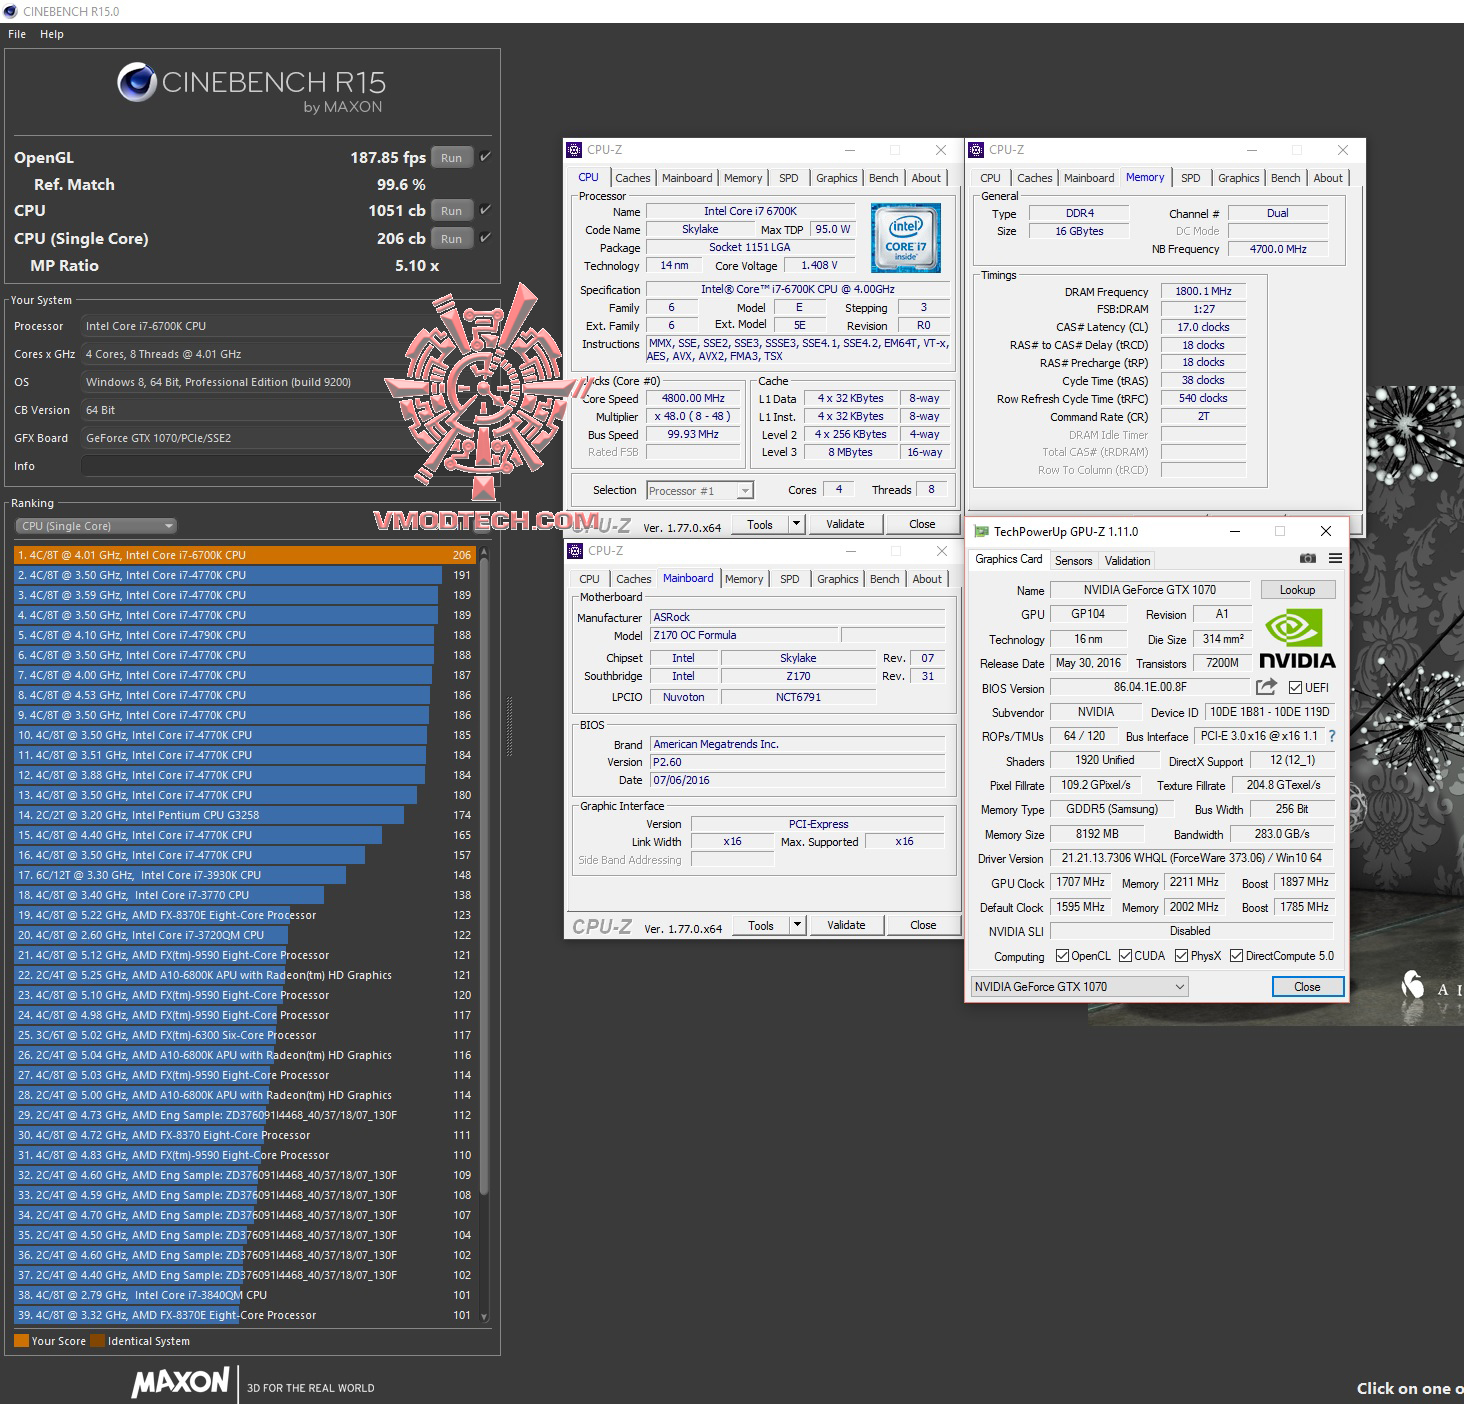Screen dimensions: 1464x1404
Task: Toggle the UEFI checkbox in GPU-Z
Action: click(1295, 688)
